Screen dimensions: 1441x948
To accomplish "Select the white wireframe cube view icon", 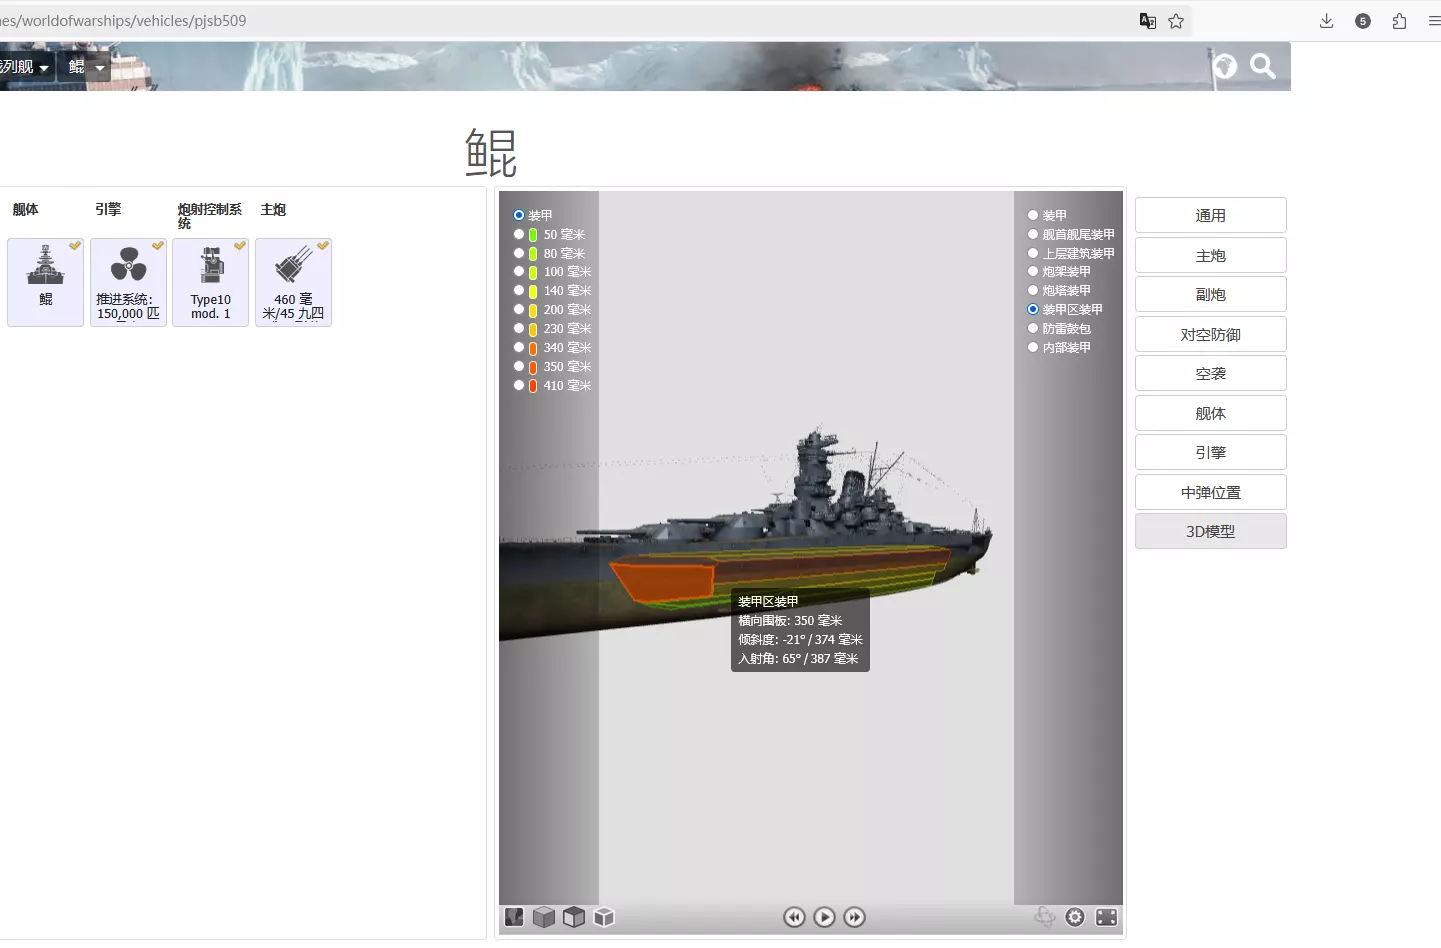I will 604,917.
